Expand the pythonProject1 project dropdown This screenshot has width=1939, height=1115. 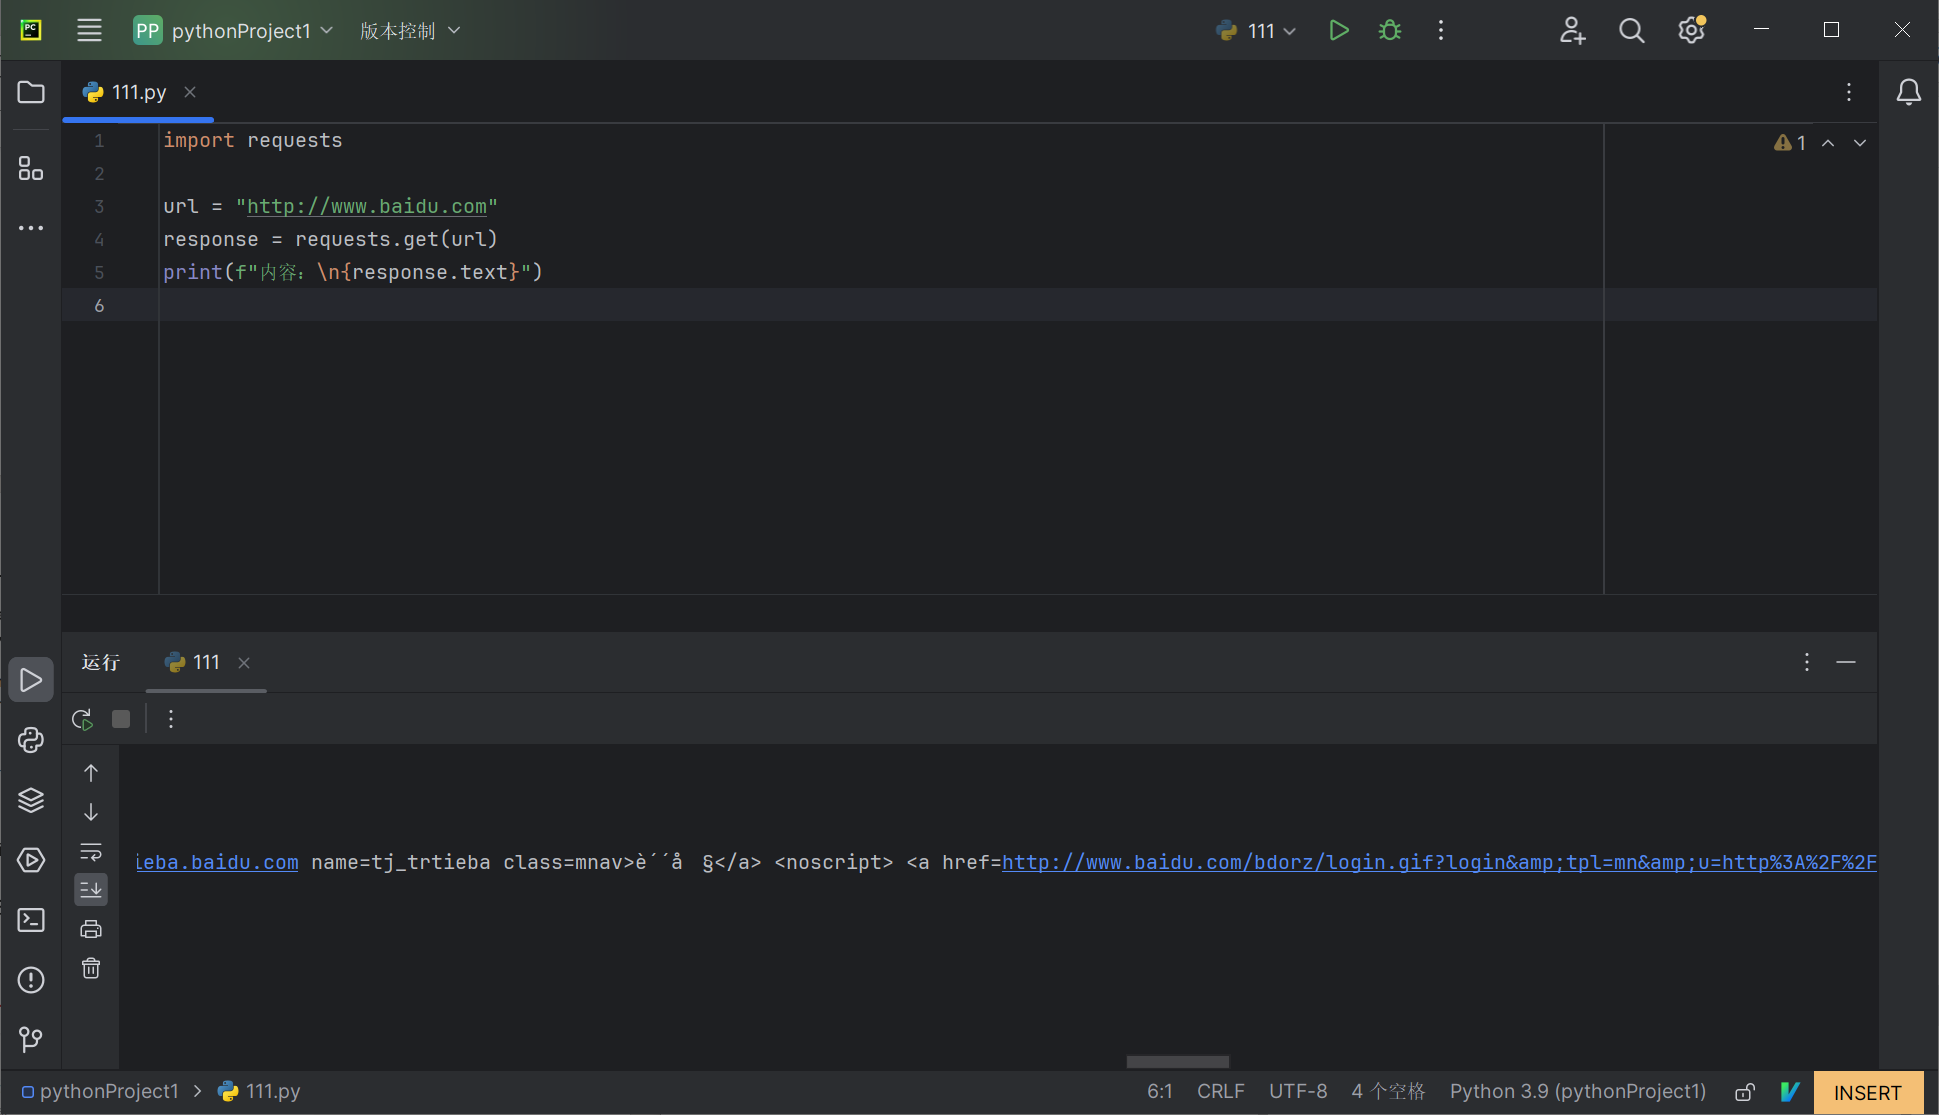click(240, 30)
